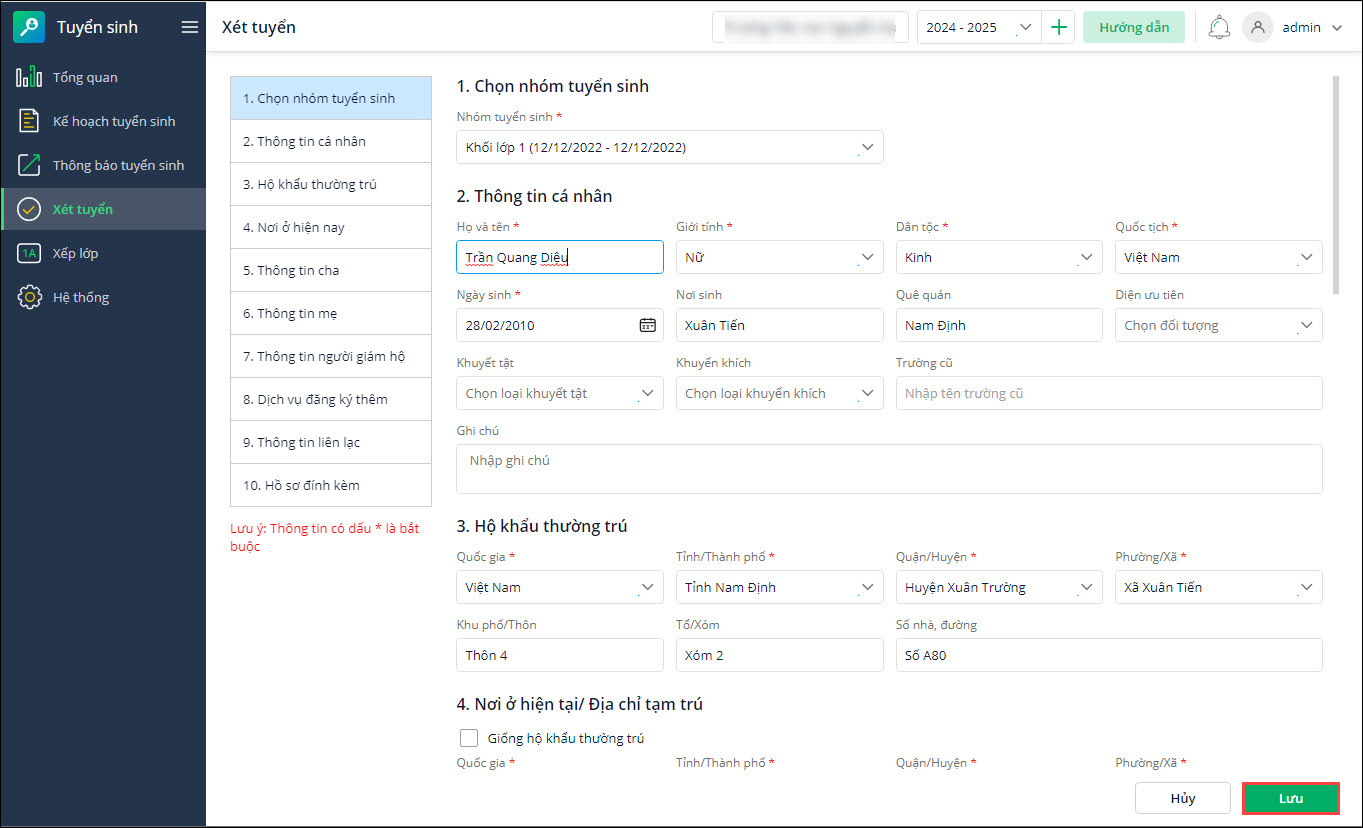Click the Họ và tên input field
This screenshot has height=828, width=1363.
[560, 257]
